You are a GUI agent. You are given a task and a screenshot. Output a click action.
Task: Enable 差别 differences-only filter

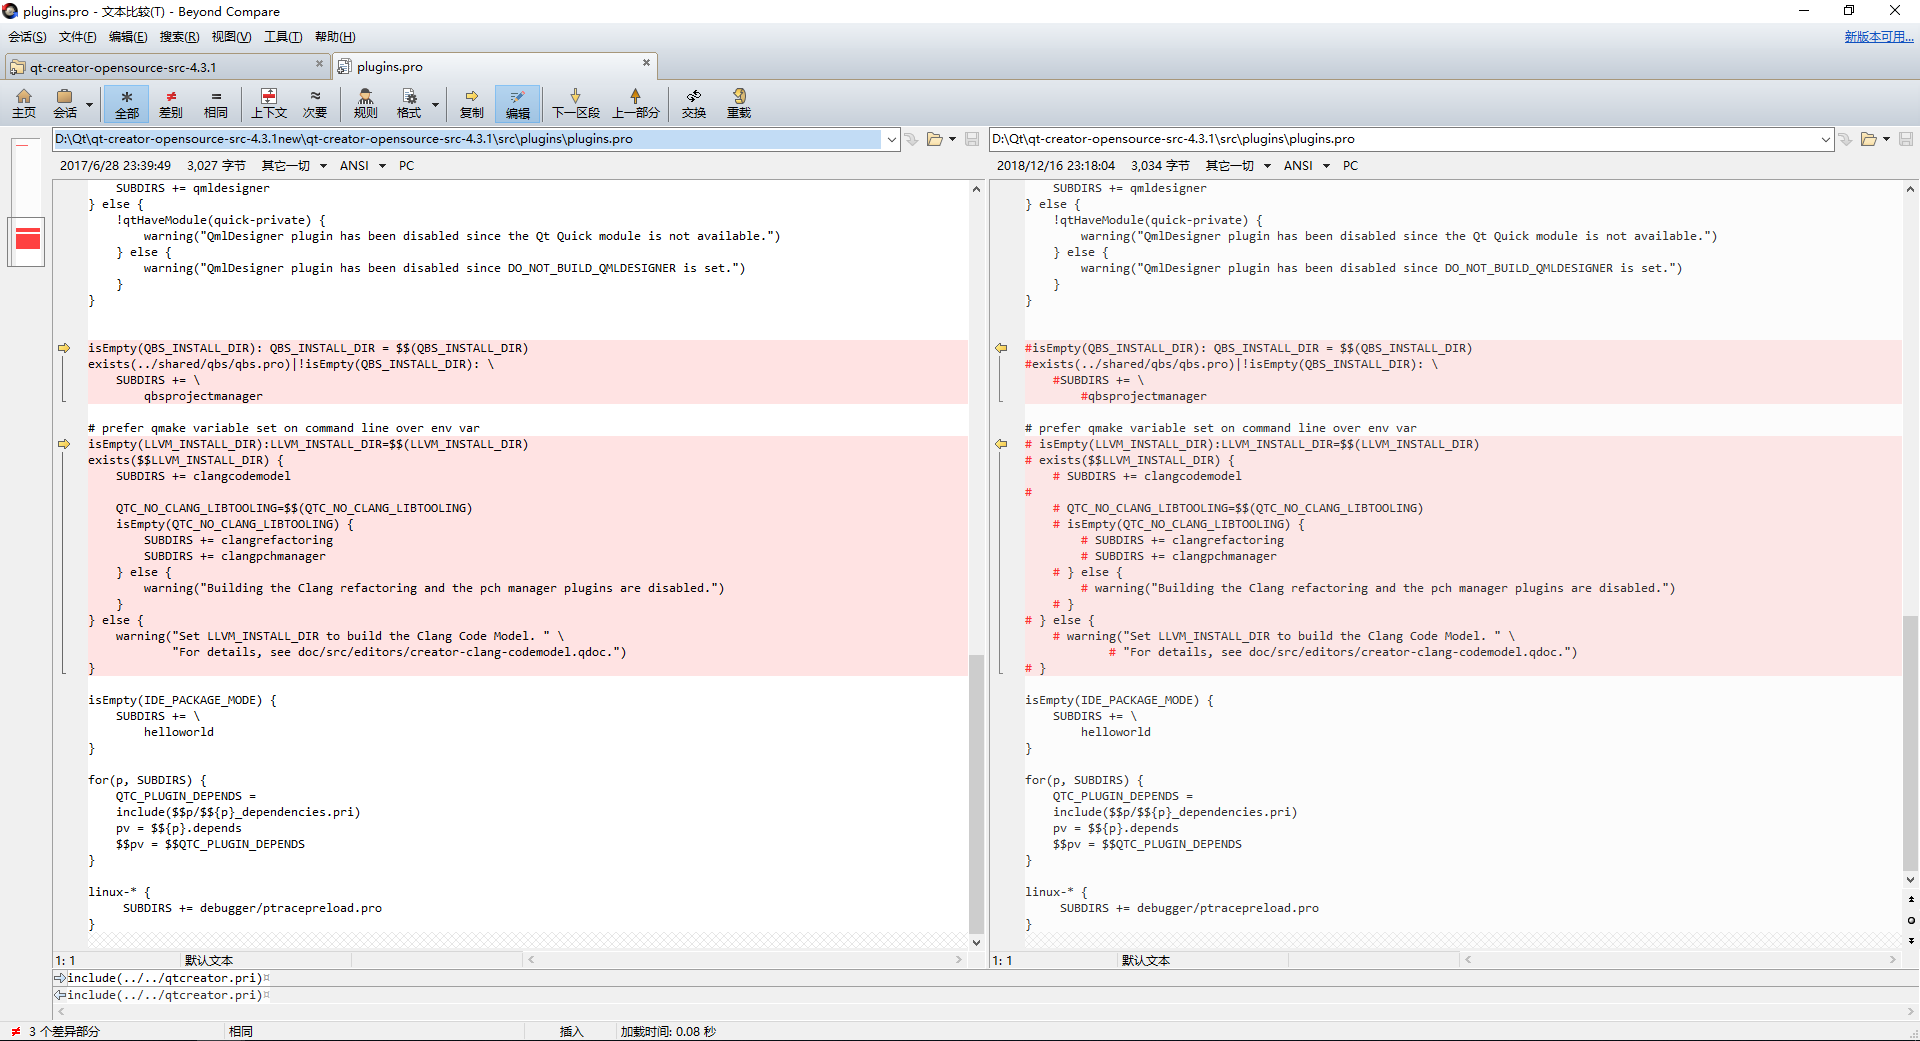[x=170, y=104]
